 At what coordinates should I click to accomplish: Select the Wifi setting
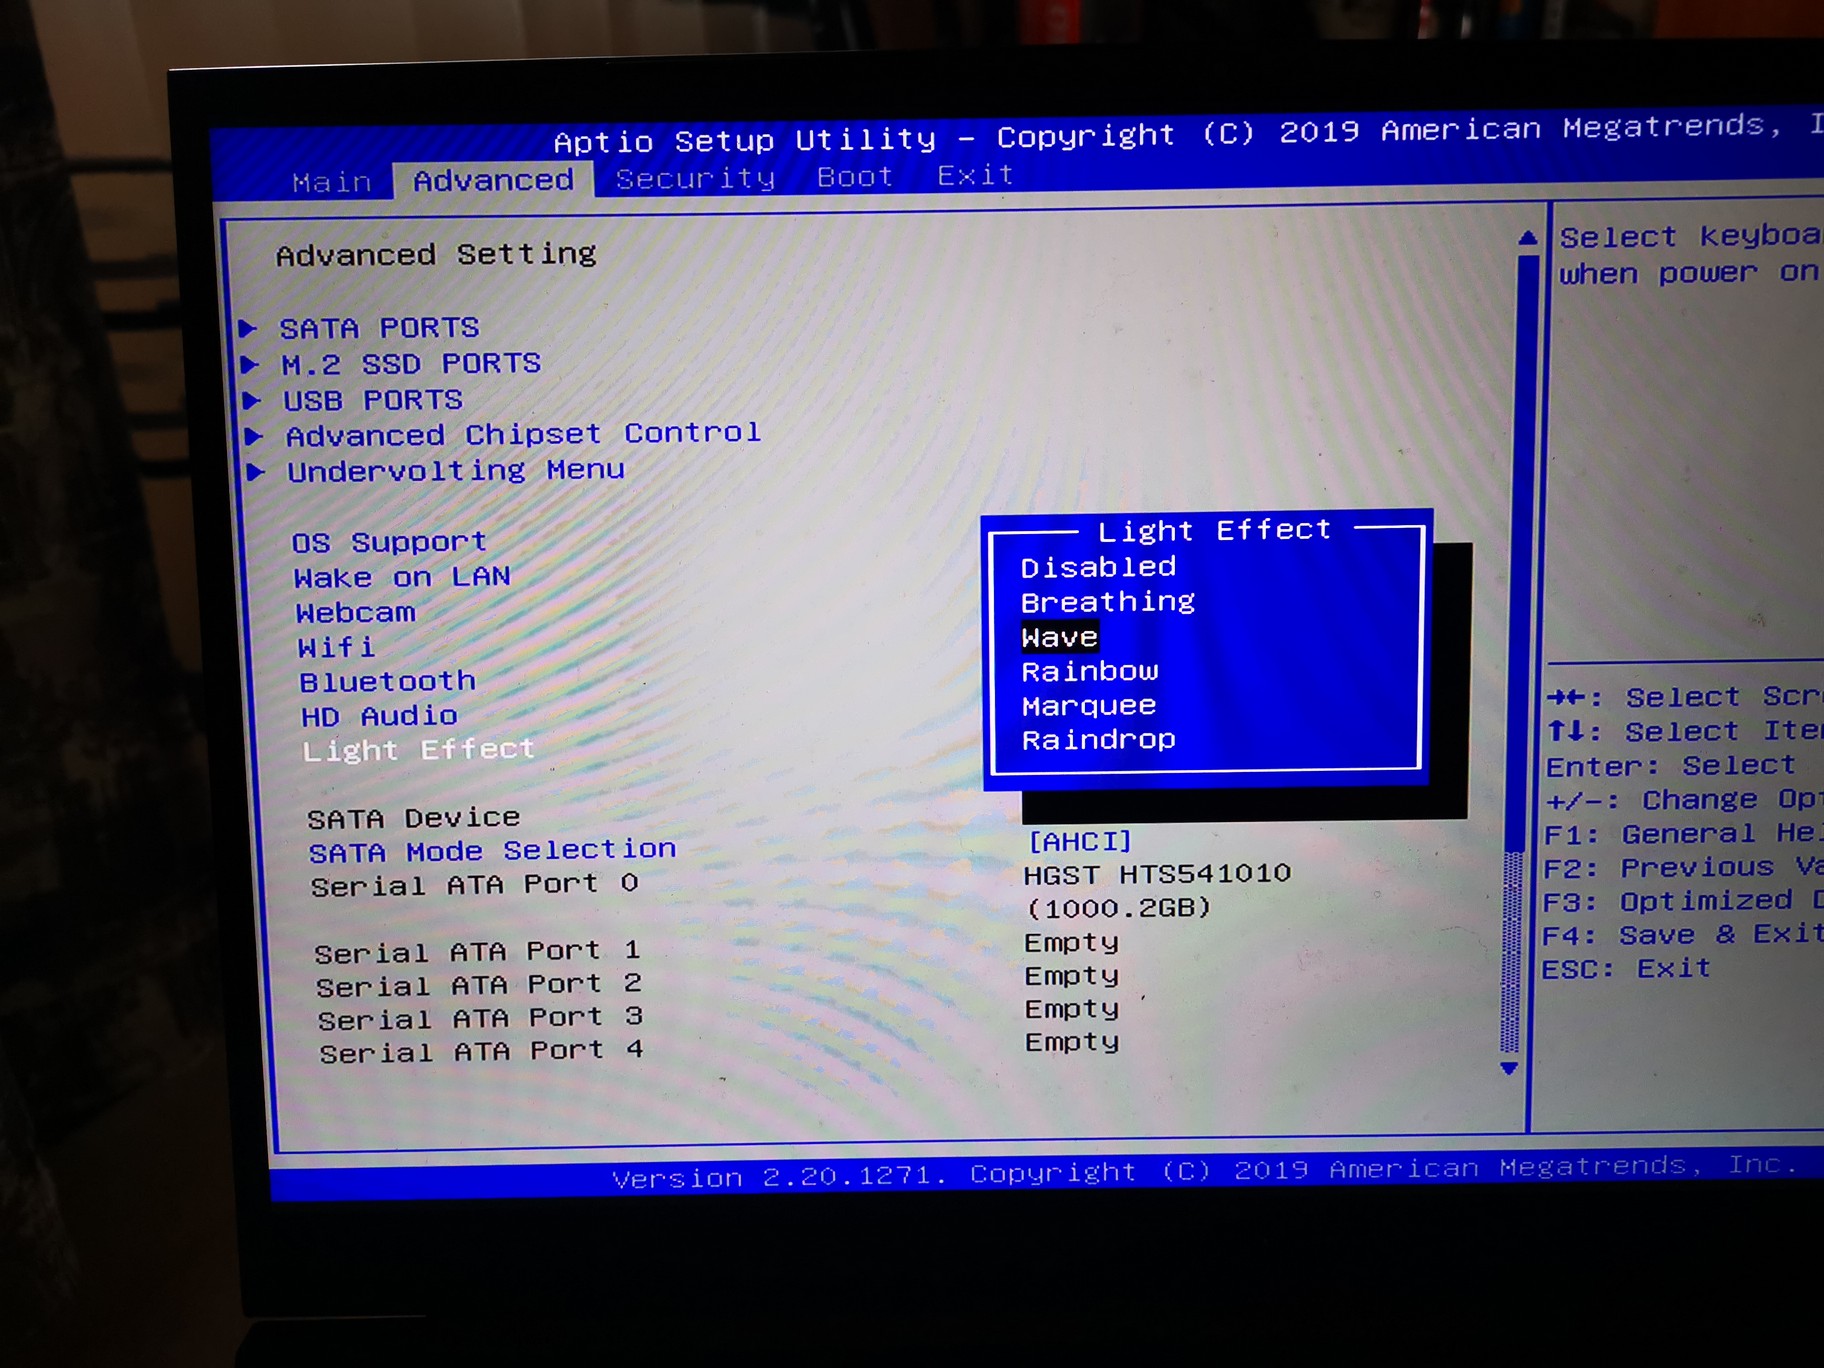point(336,647)
